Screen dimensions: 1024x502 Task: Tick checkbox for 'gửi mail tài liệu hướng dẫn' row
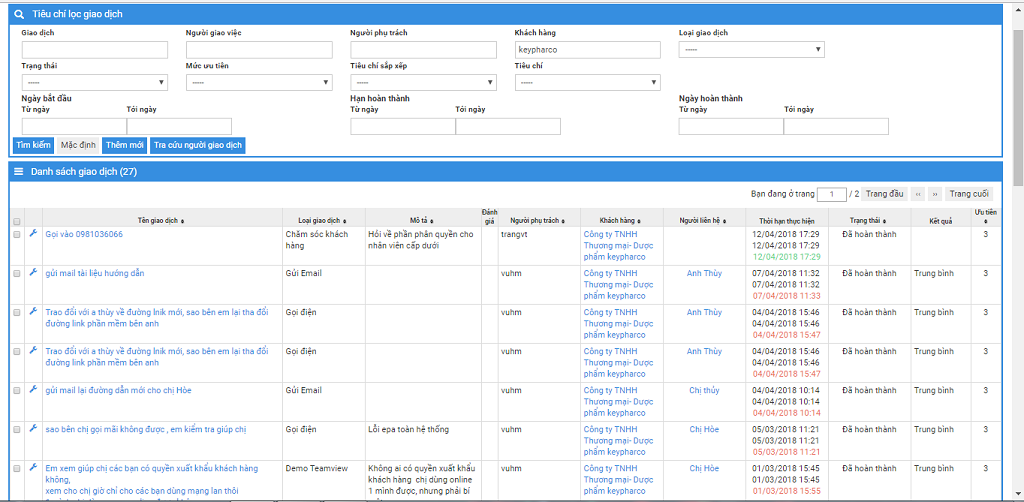click(17, 274)
